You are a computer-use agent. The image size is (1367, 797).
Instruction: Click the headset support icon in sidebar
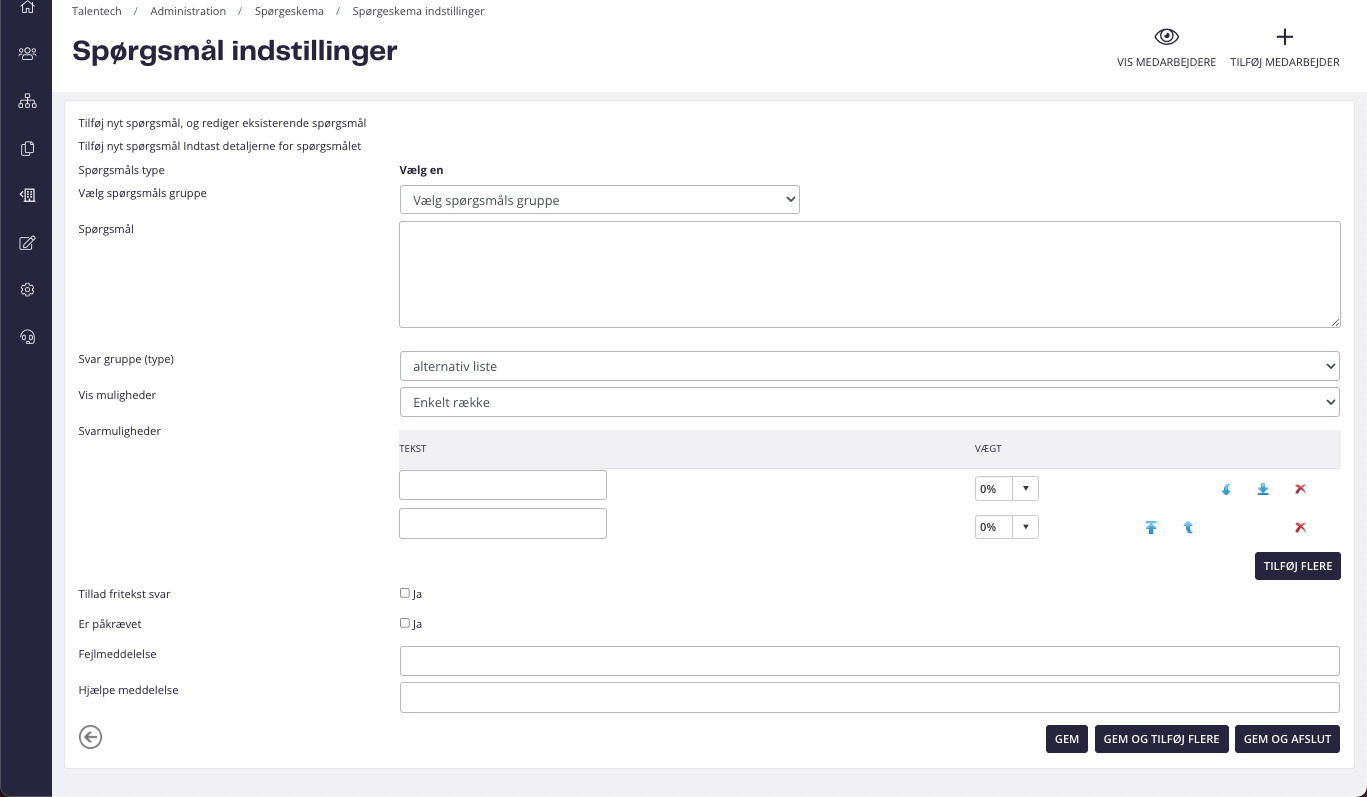(27, 337)
